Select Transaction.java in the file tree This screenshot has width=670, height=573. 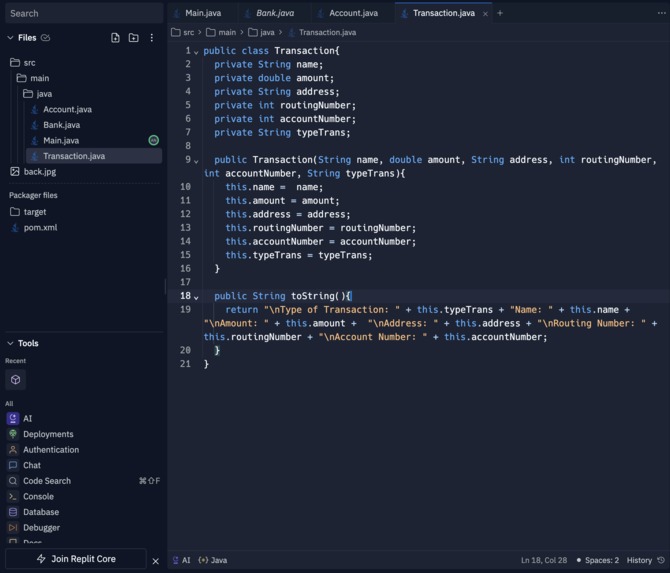pyautogui.click(x=94, y=156)
